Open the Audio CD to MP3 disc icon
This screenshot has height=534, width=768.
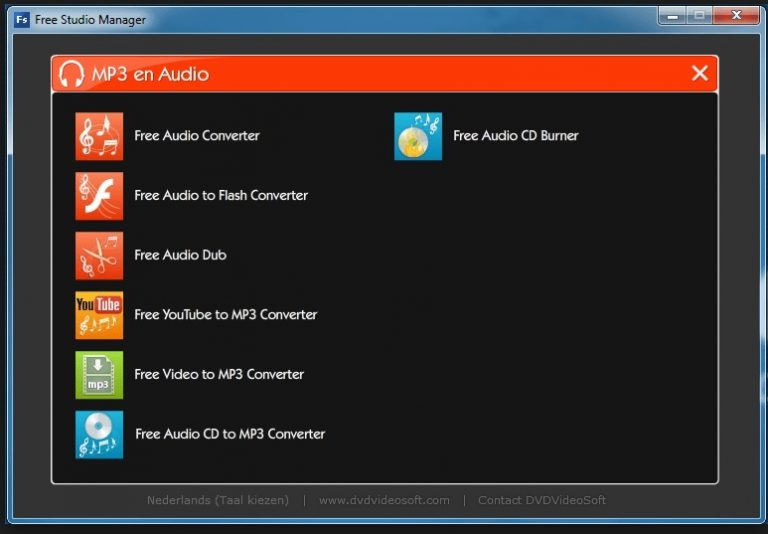coord(99,435)
